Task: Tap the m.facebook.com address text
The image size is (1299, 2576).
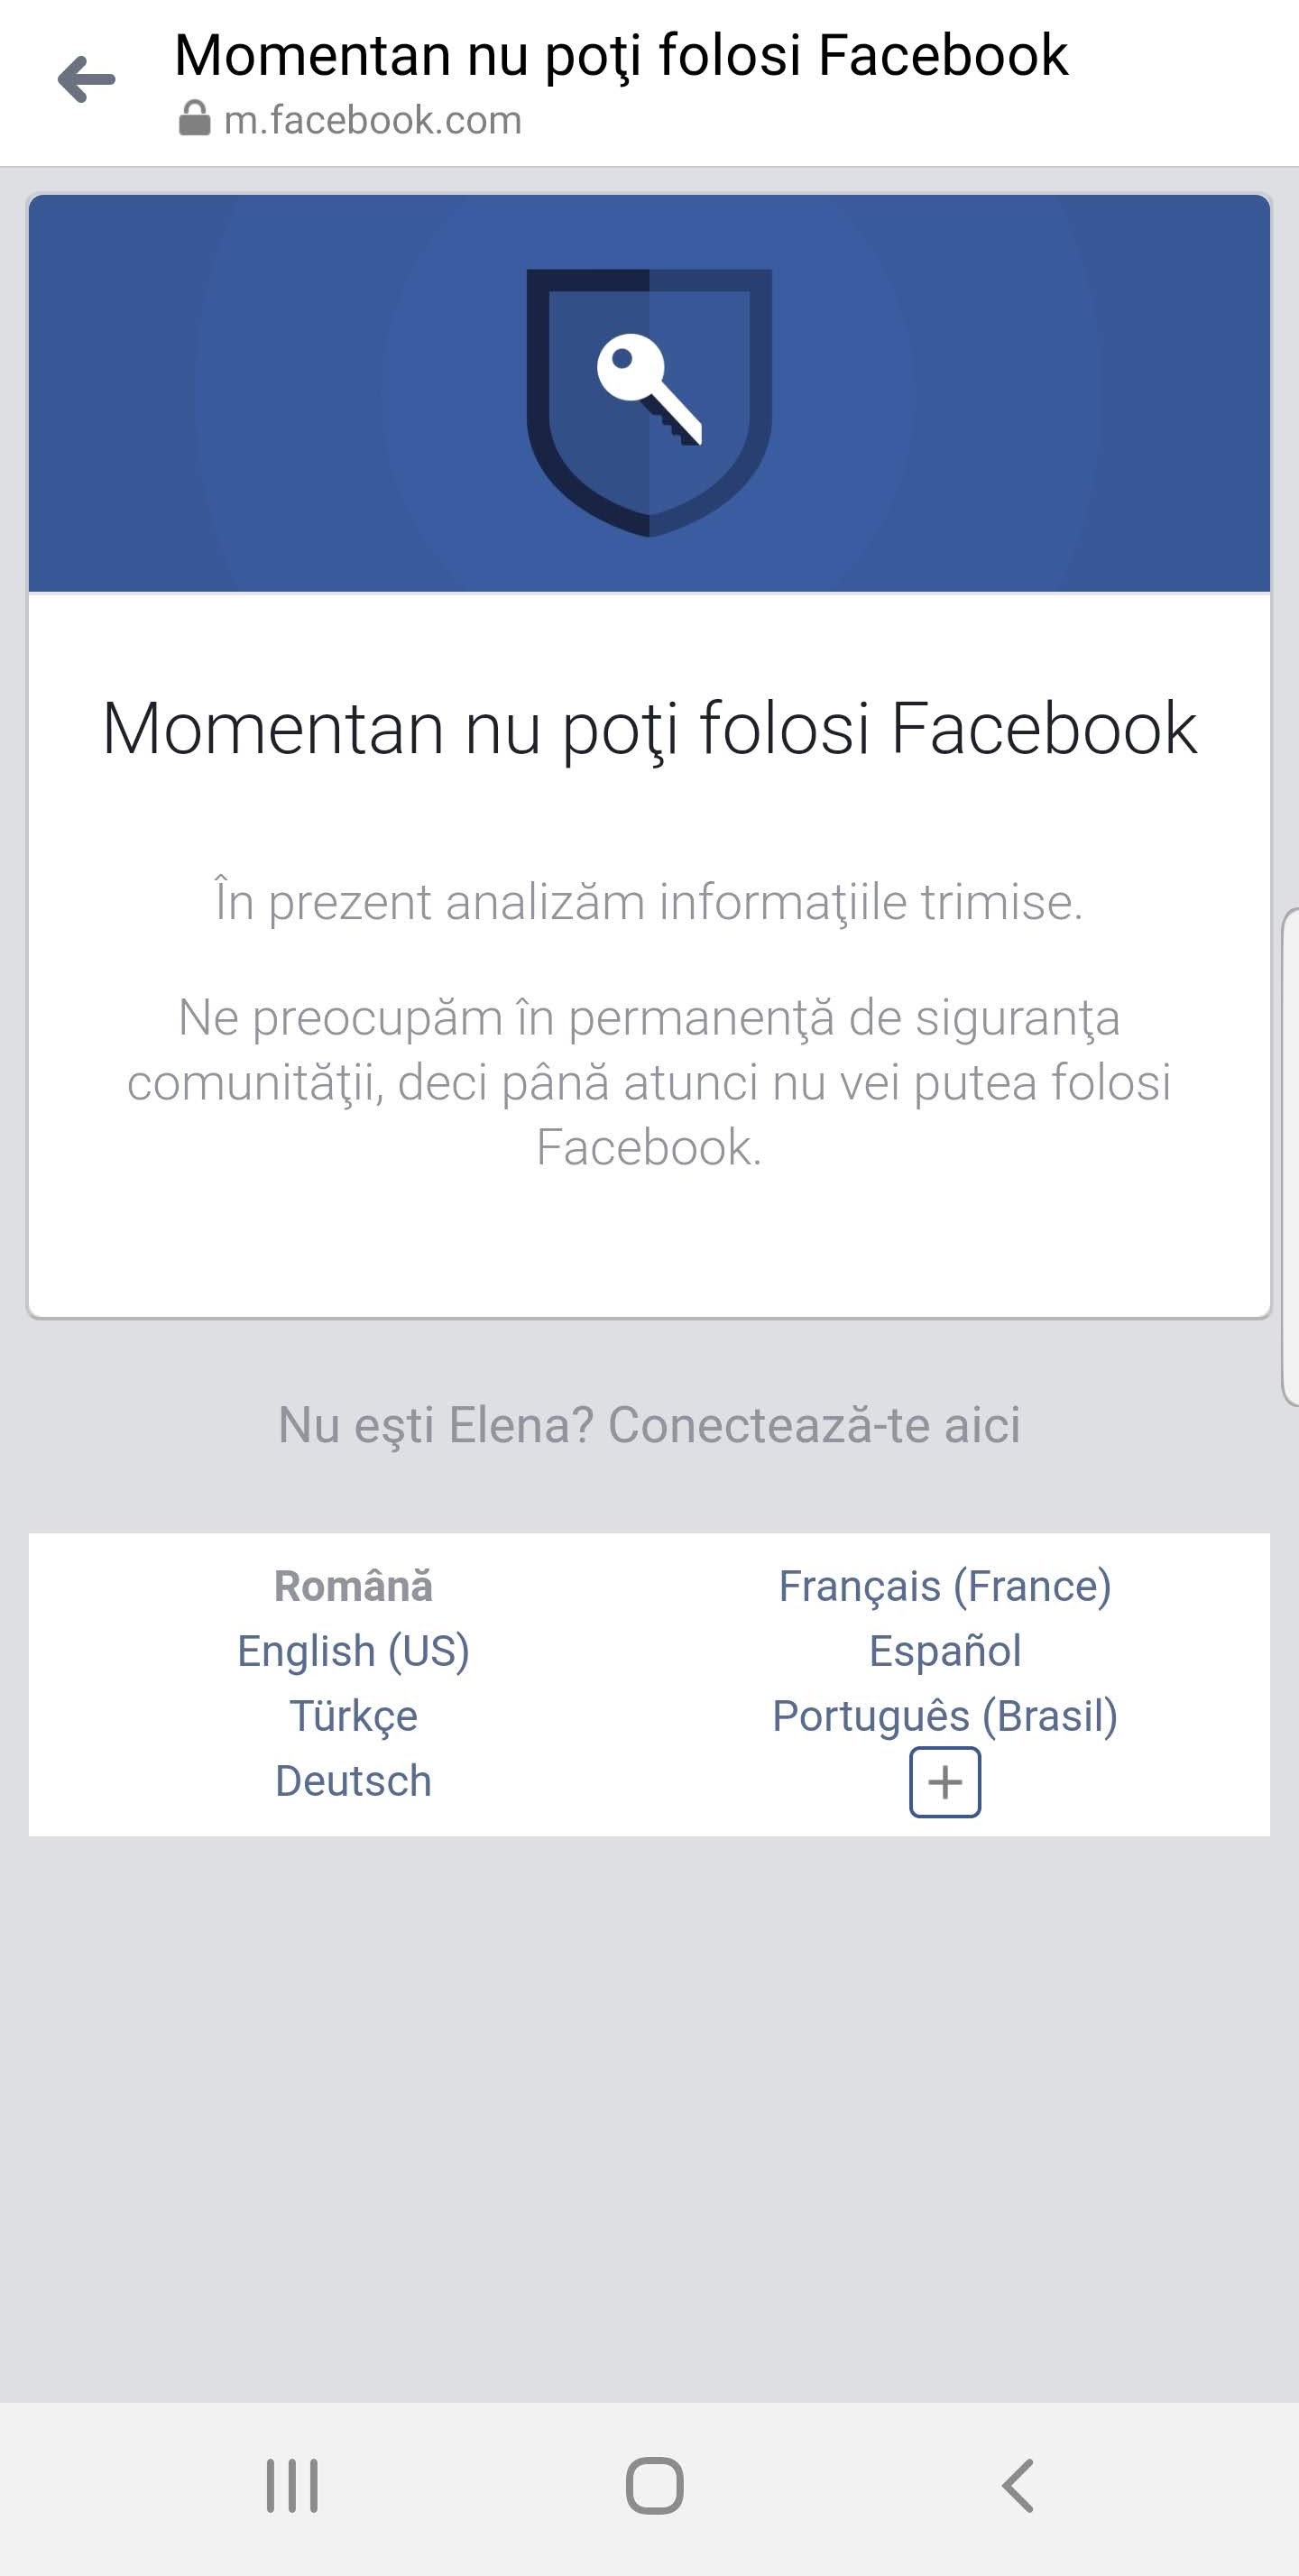Action: point(372,120)
